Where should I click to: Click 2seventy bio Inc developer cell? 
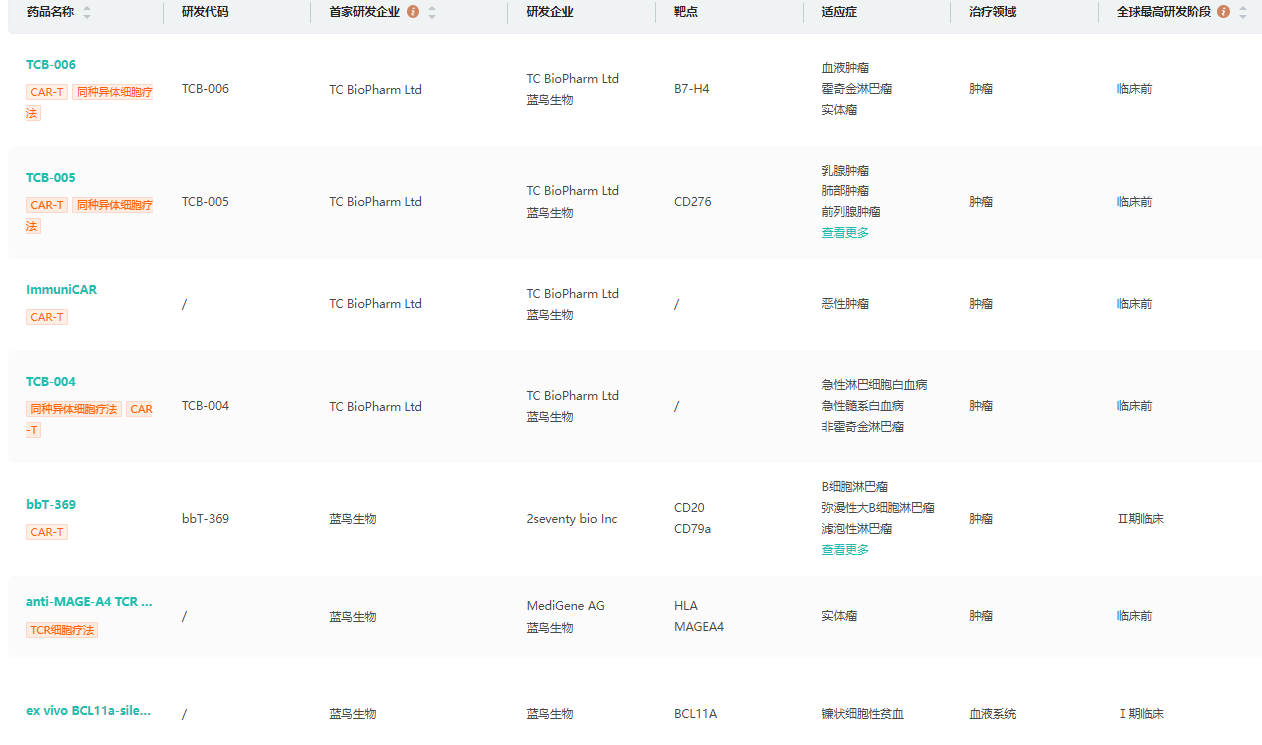coord(572,519)
